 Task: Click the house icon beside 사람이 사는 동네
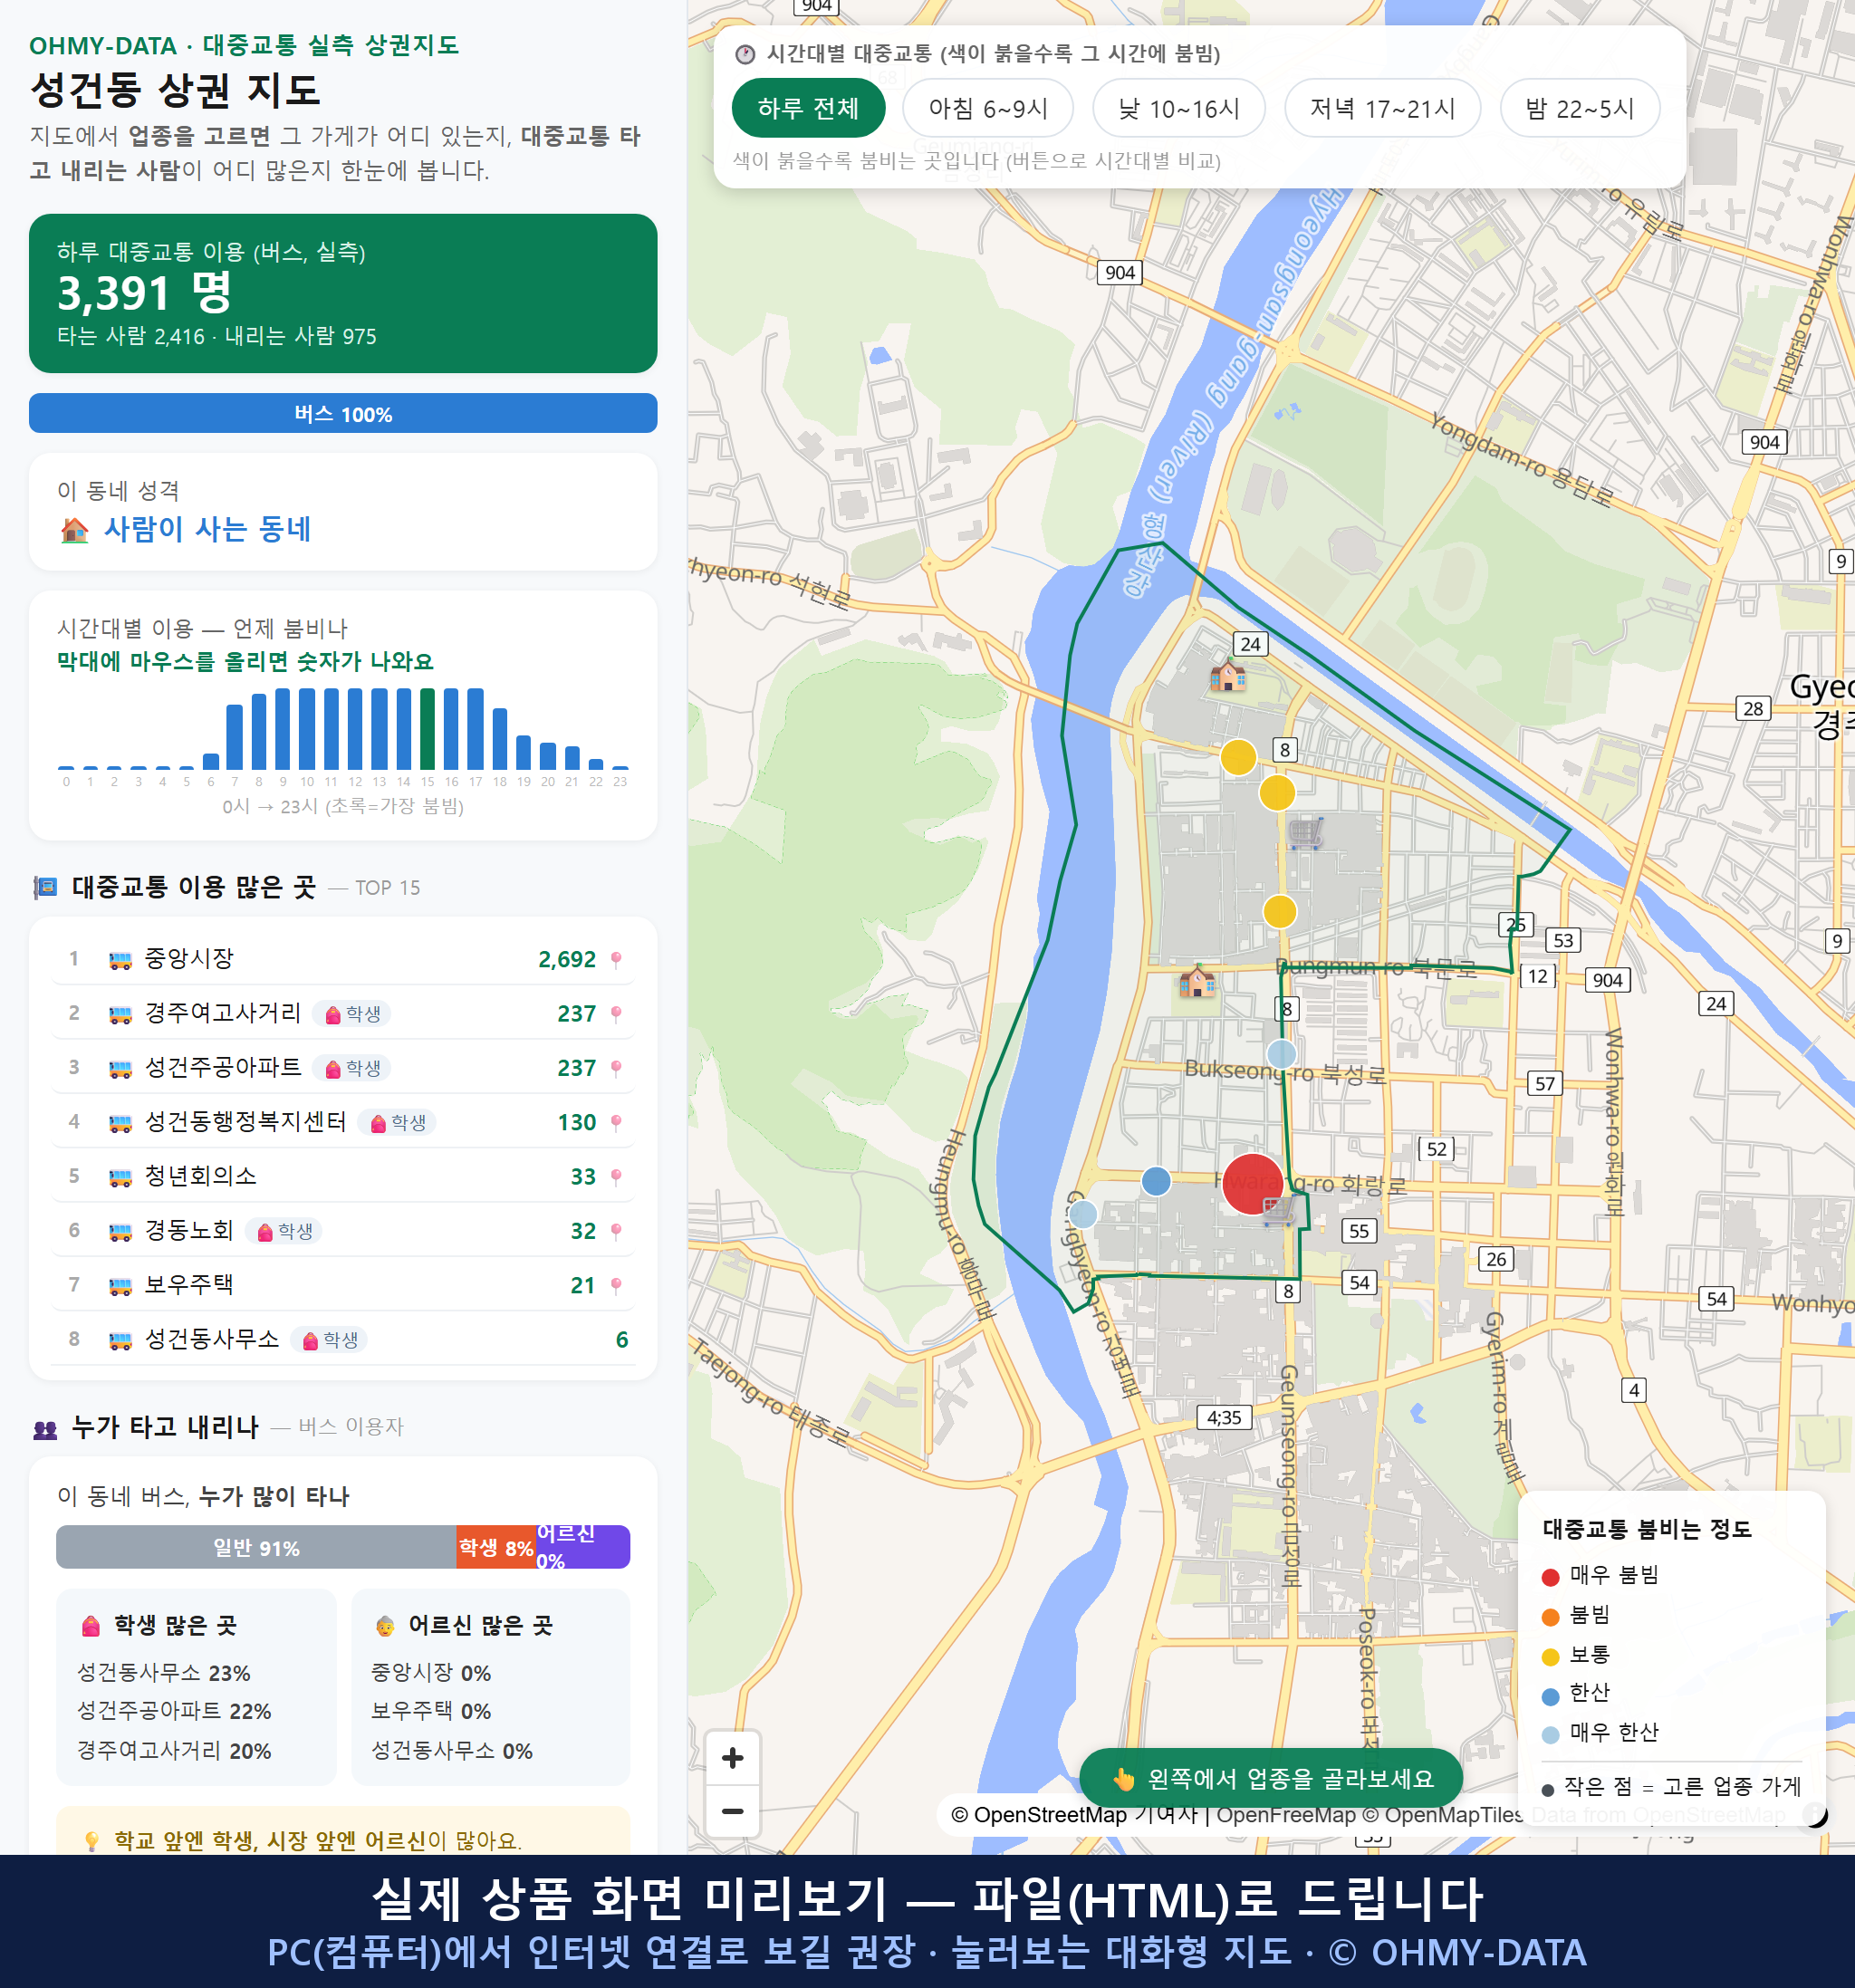[x=75, y=530]
